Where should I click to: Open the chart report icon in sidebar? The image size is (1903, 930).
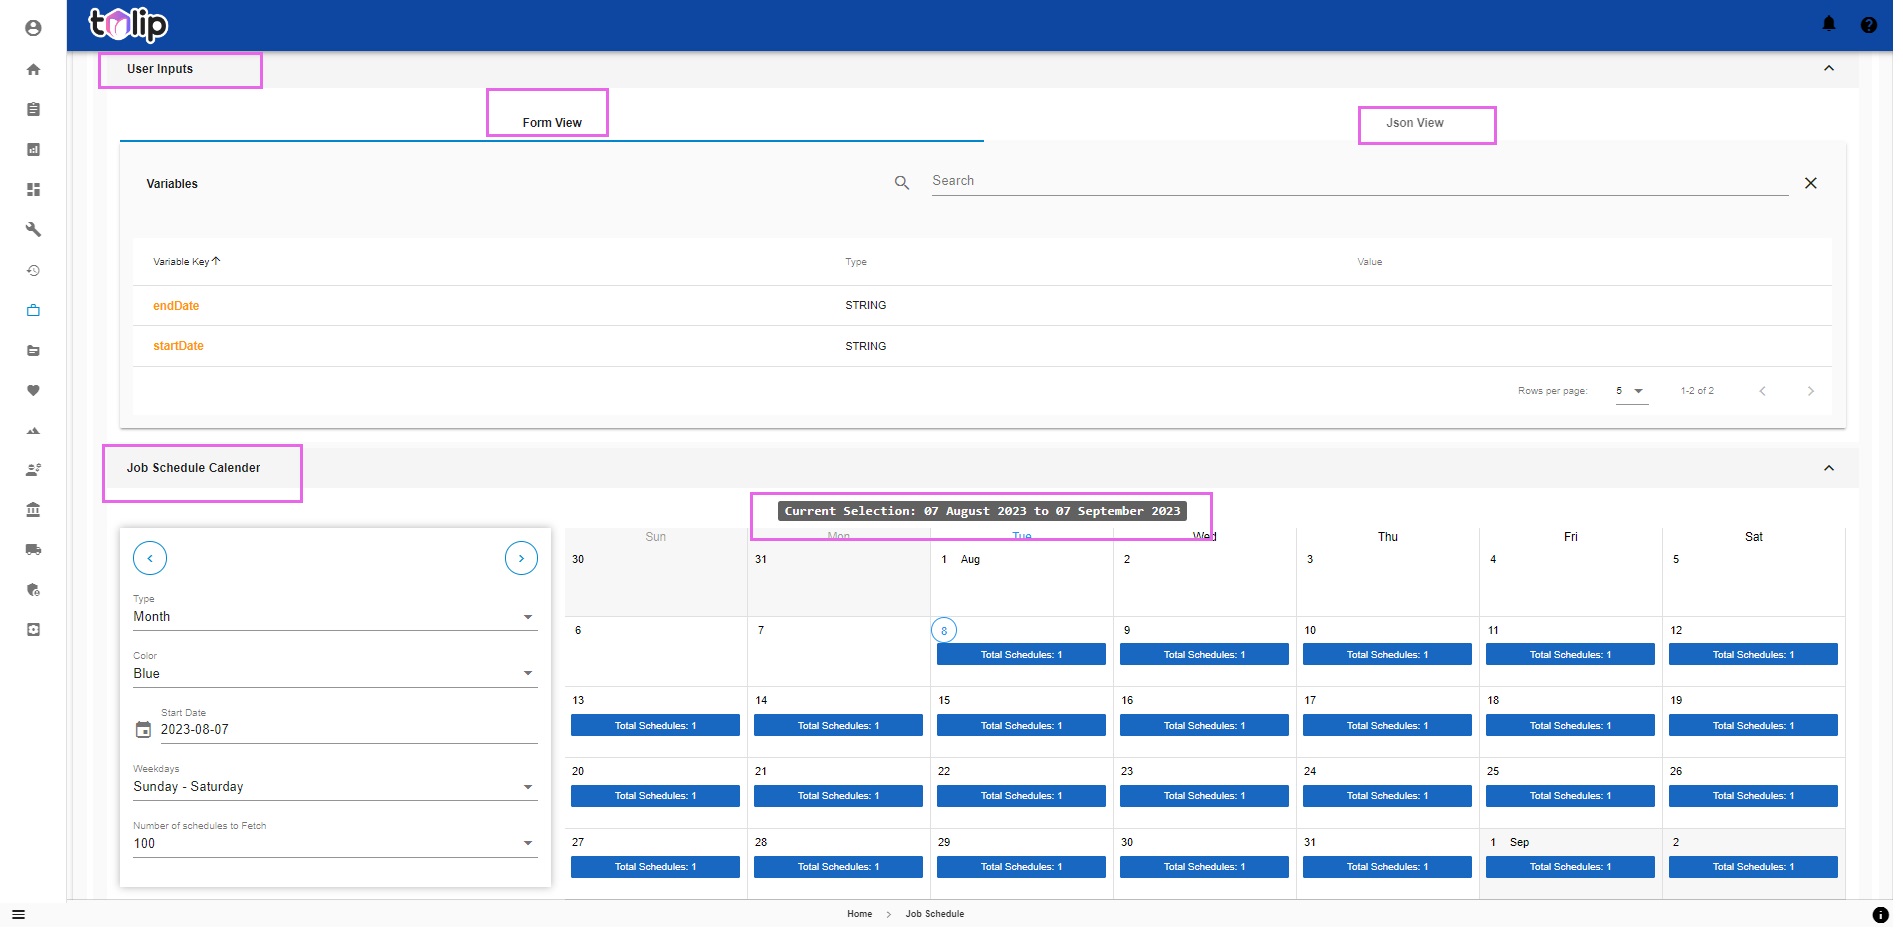pos(33,149)
